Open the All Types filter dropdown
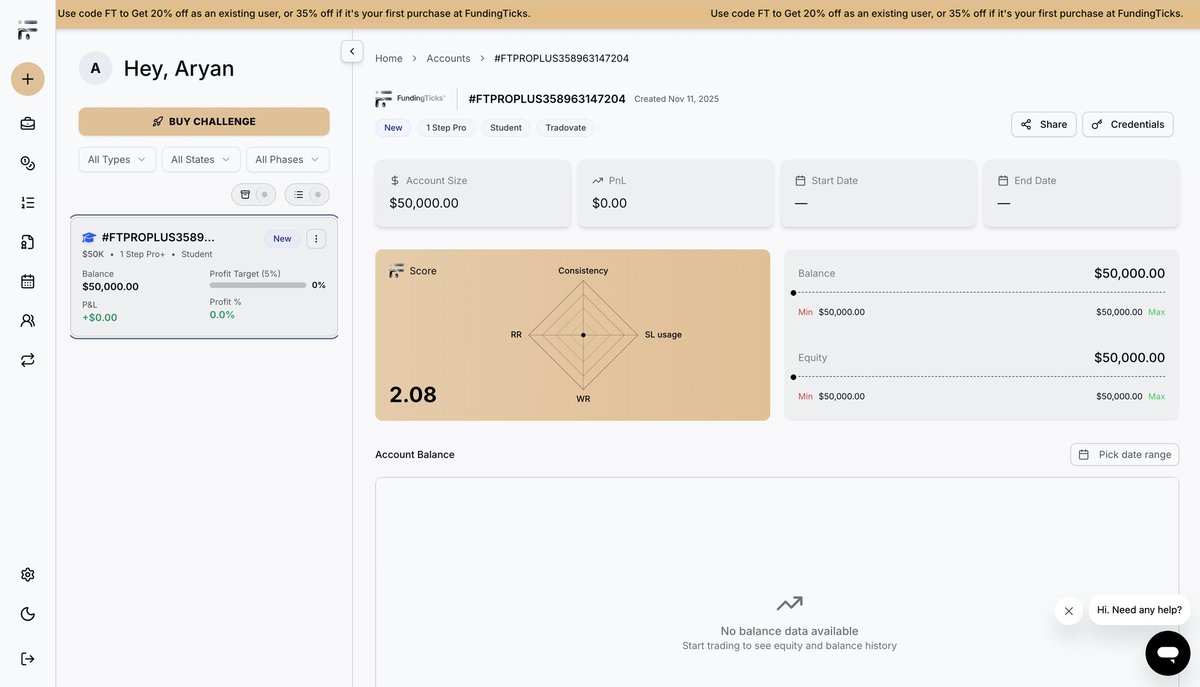This screenshot has height=687, width=1200. pyautogui.click(x=117, y=159)
